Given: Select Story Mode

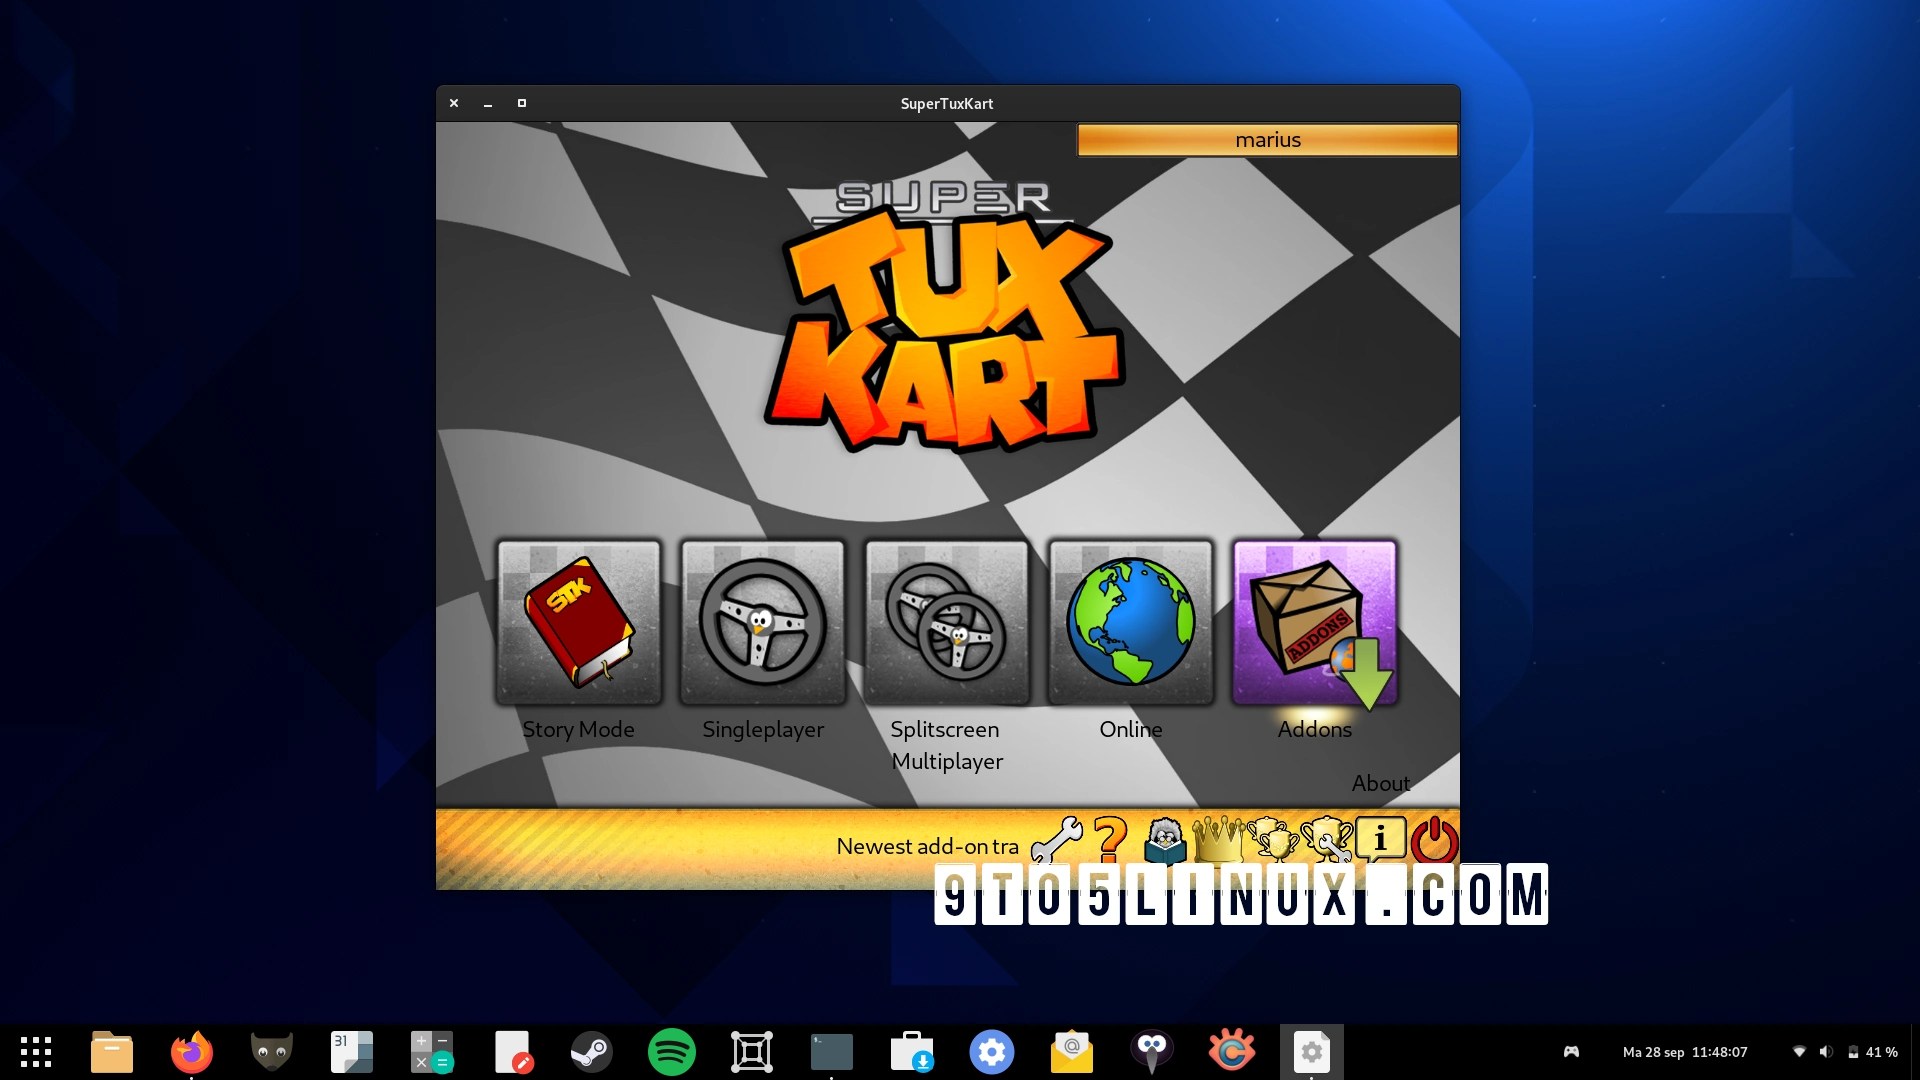Looking at the screenshot, I should coord(579,622).
